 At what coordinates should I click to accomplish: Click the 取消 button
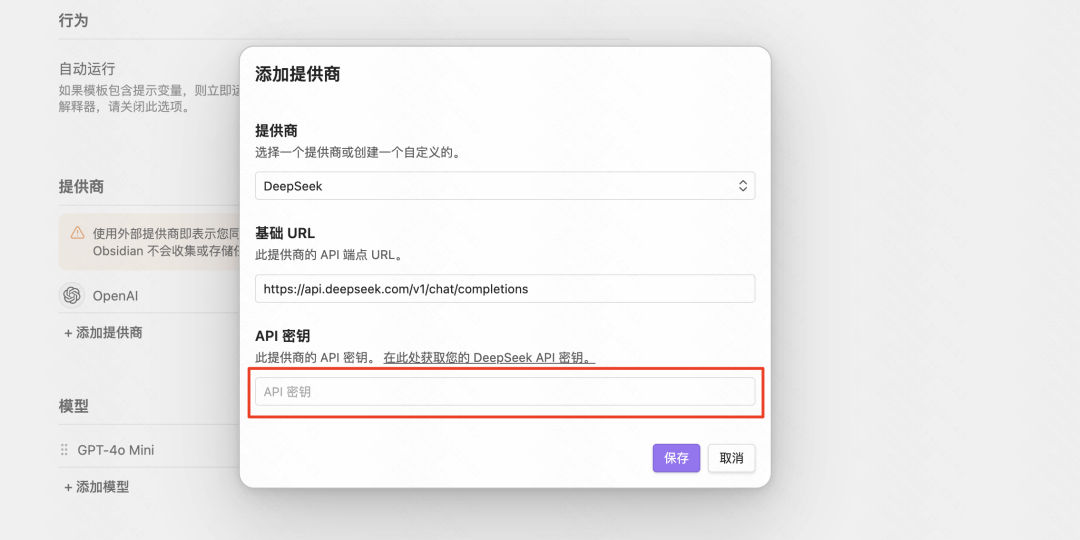[x=731, y=458]
